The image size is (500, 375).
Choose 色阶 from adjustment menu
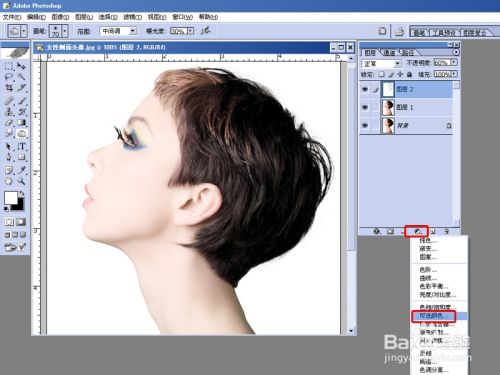428,270
